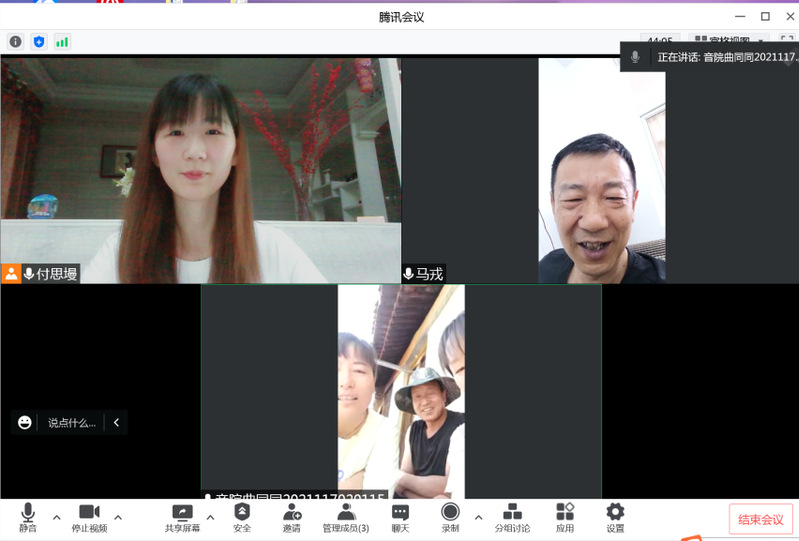The height and width of the screenshot is (541, 799).
Task: Open emoji reactions smiley icon
Action: [24, 422]
